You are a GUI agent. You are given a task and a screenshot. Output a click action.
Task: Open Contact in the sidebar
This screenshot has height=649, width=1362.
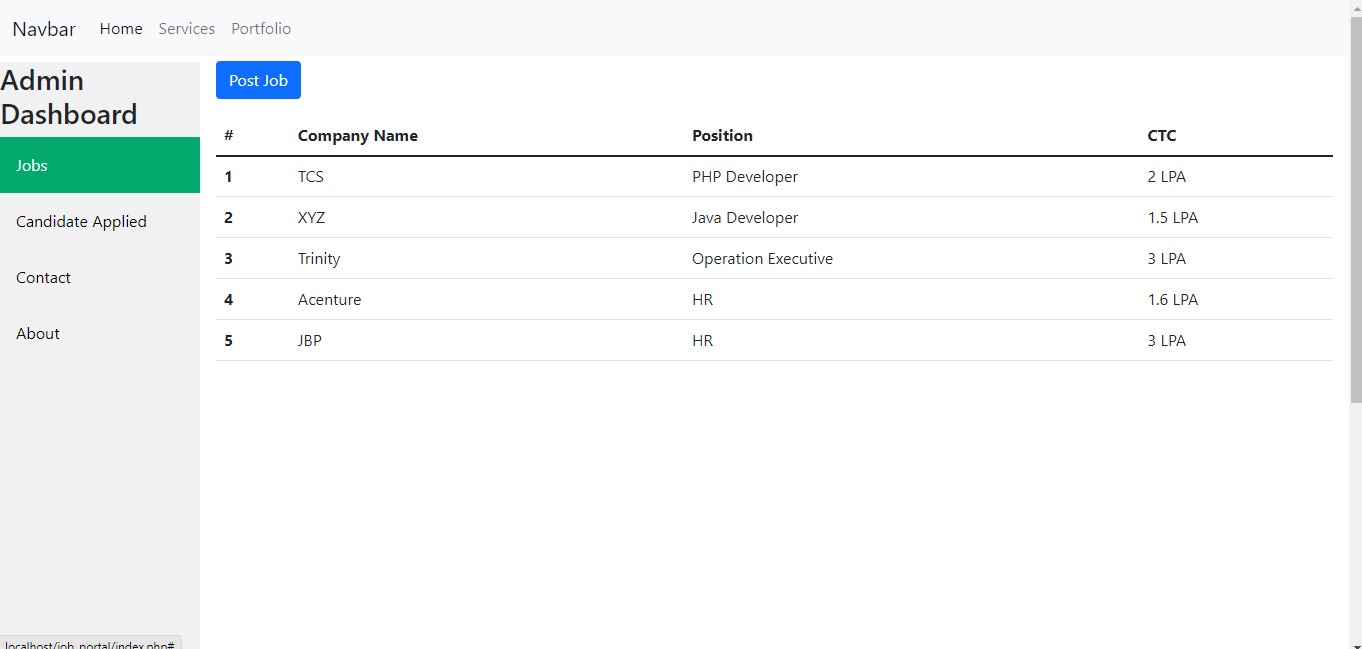tap(100, 277)
